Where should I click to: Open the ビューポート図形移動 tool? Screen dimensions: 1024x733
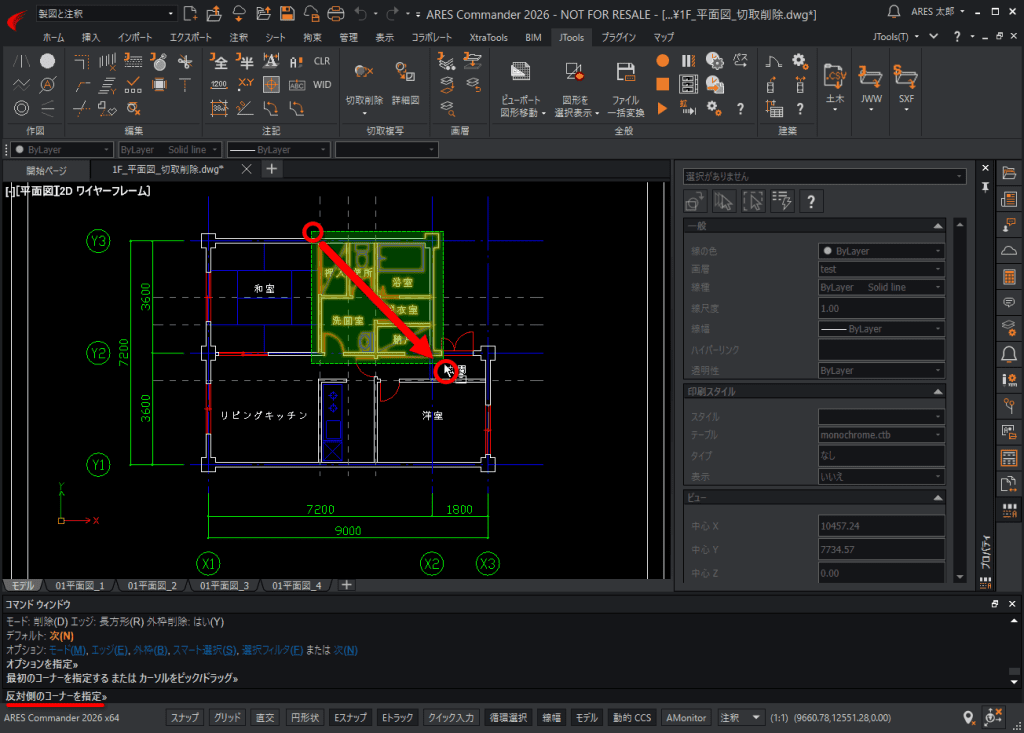pyautogui.click(x=520, y=72)
